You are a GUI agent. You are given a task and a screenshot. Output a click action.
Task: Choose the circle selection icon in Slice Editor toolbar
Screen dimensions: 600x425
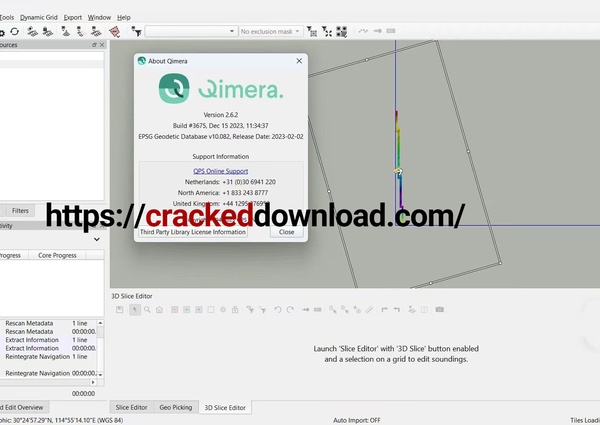(223, 309)
